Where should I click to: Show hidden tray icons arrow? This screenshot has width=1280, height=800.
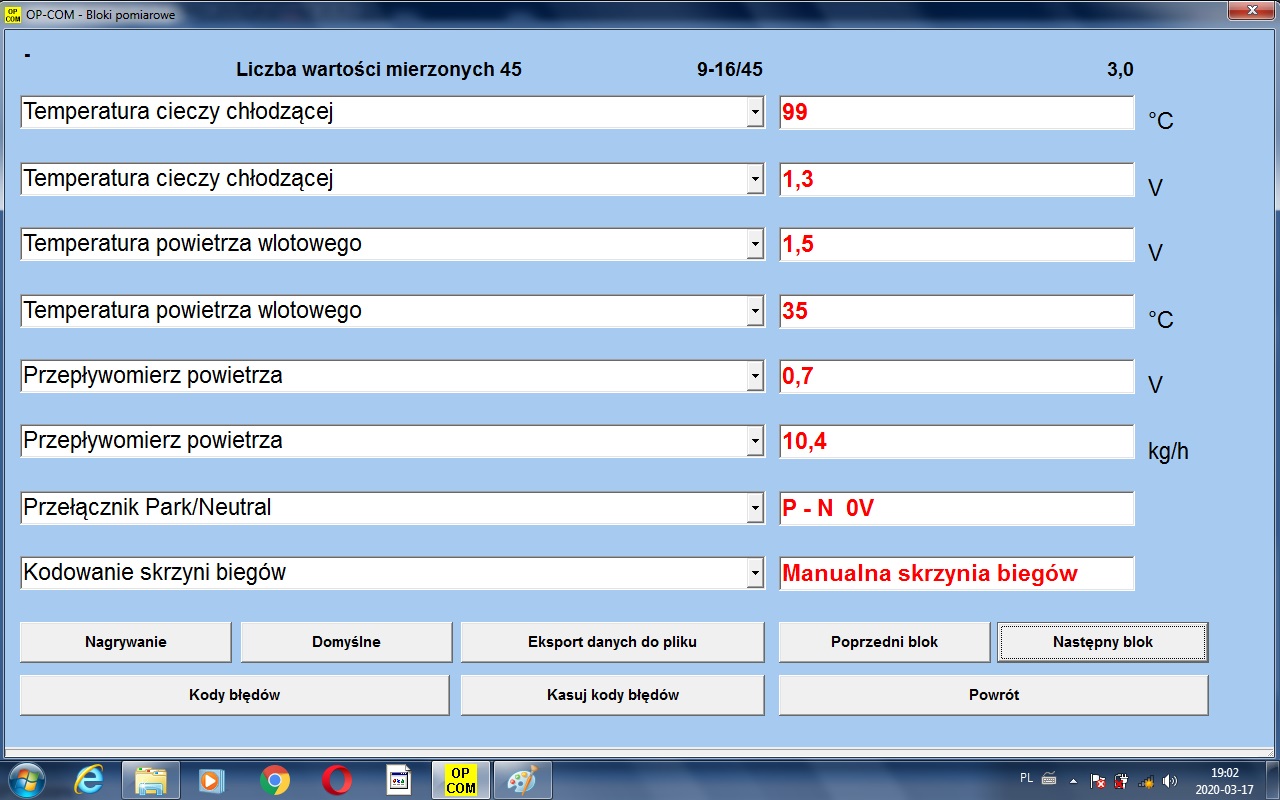[x=1073, y=781]
